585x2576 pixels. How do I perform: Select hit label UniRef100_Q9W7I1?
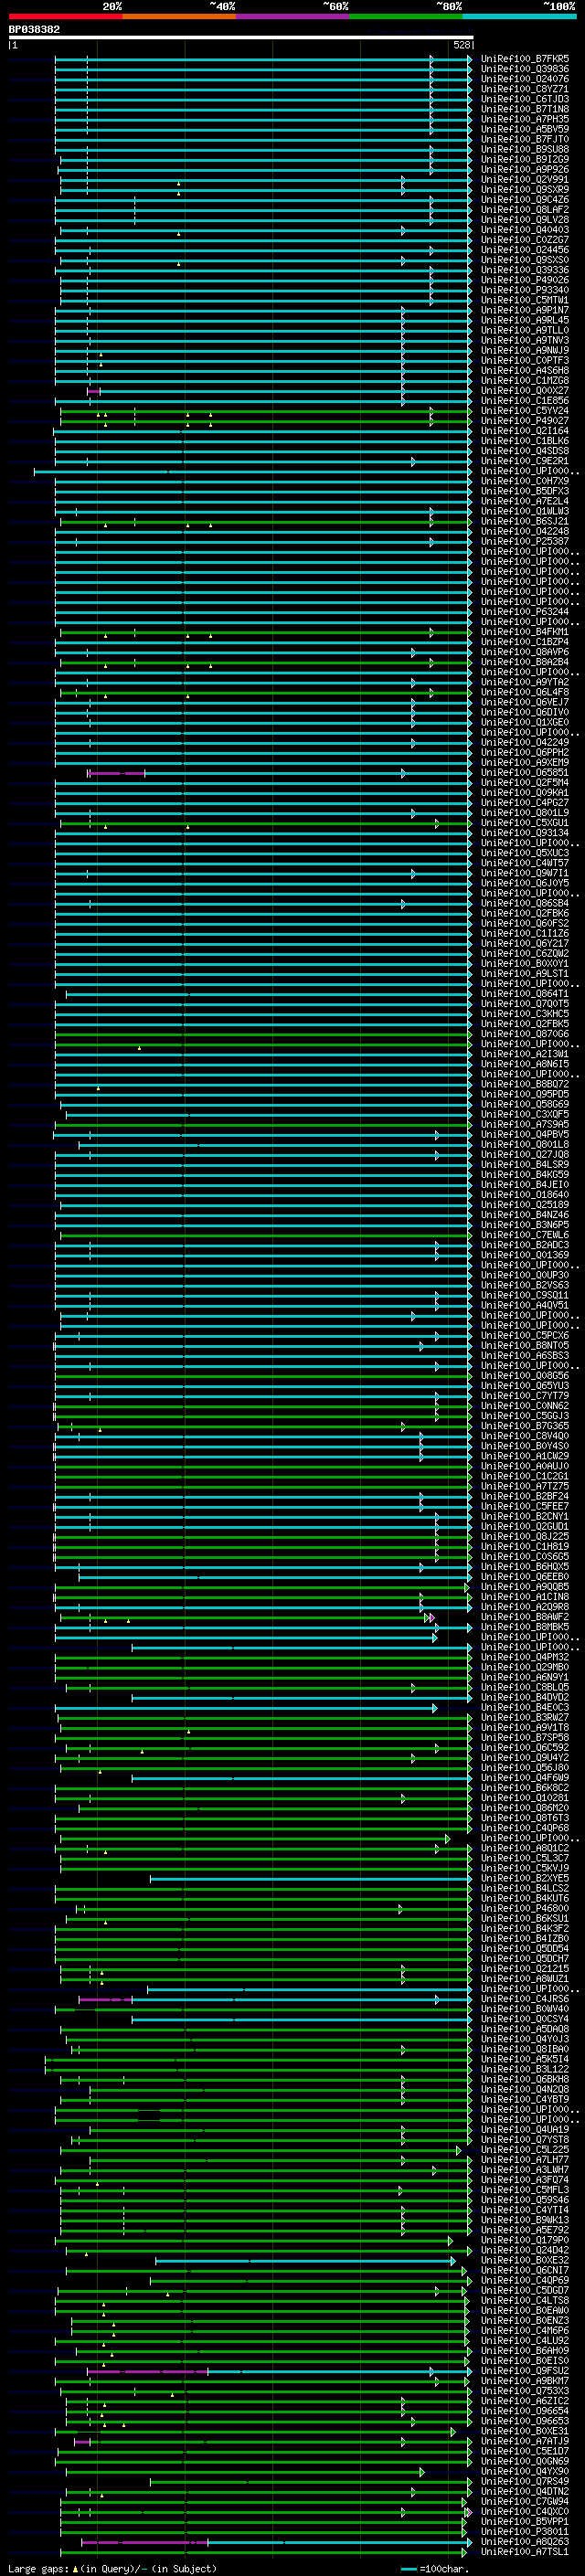[525, 873]
